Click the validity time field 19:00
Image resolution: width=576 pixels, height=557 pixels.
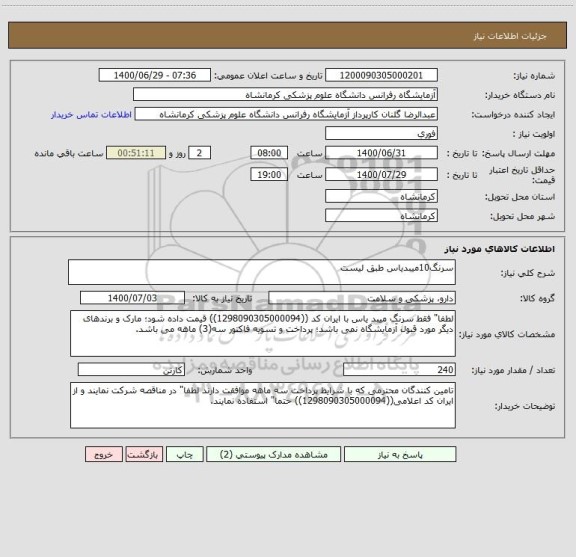pyautogui.click(x=269, y=175)
